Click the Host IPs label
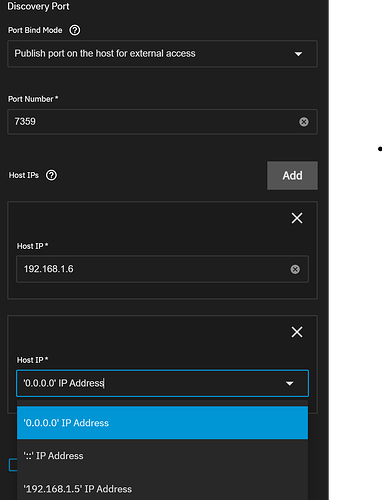Screen dimensions: 382x500 [24, 175]
